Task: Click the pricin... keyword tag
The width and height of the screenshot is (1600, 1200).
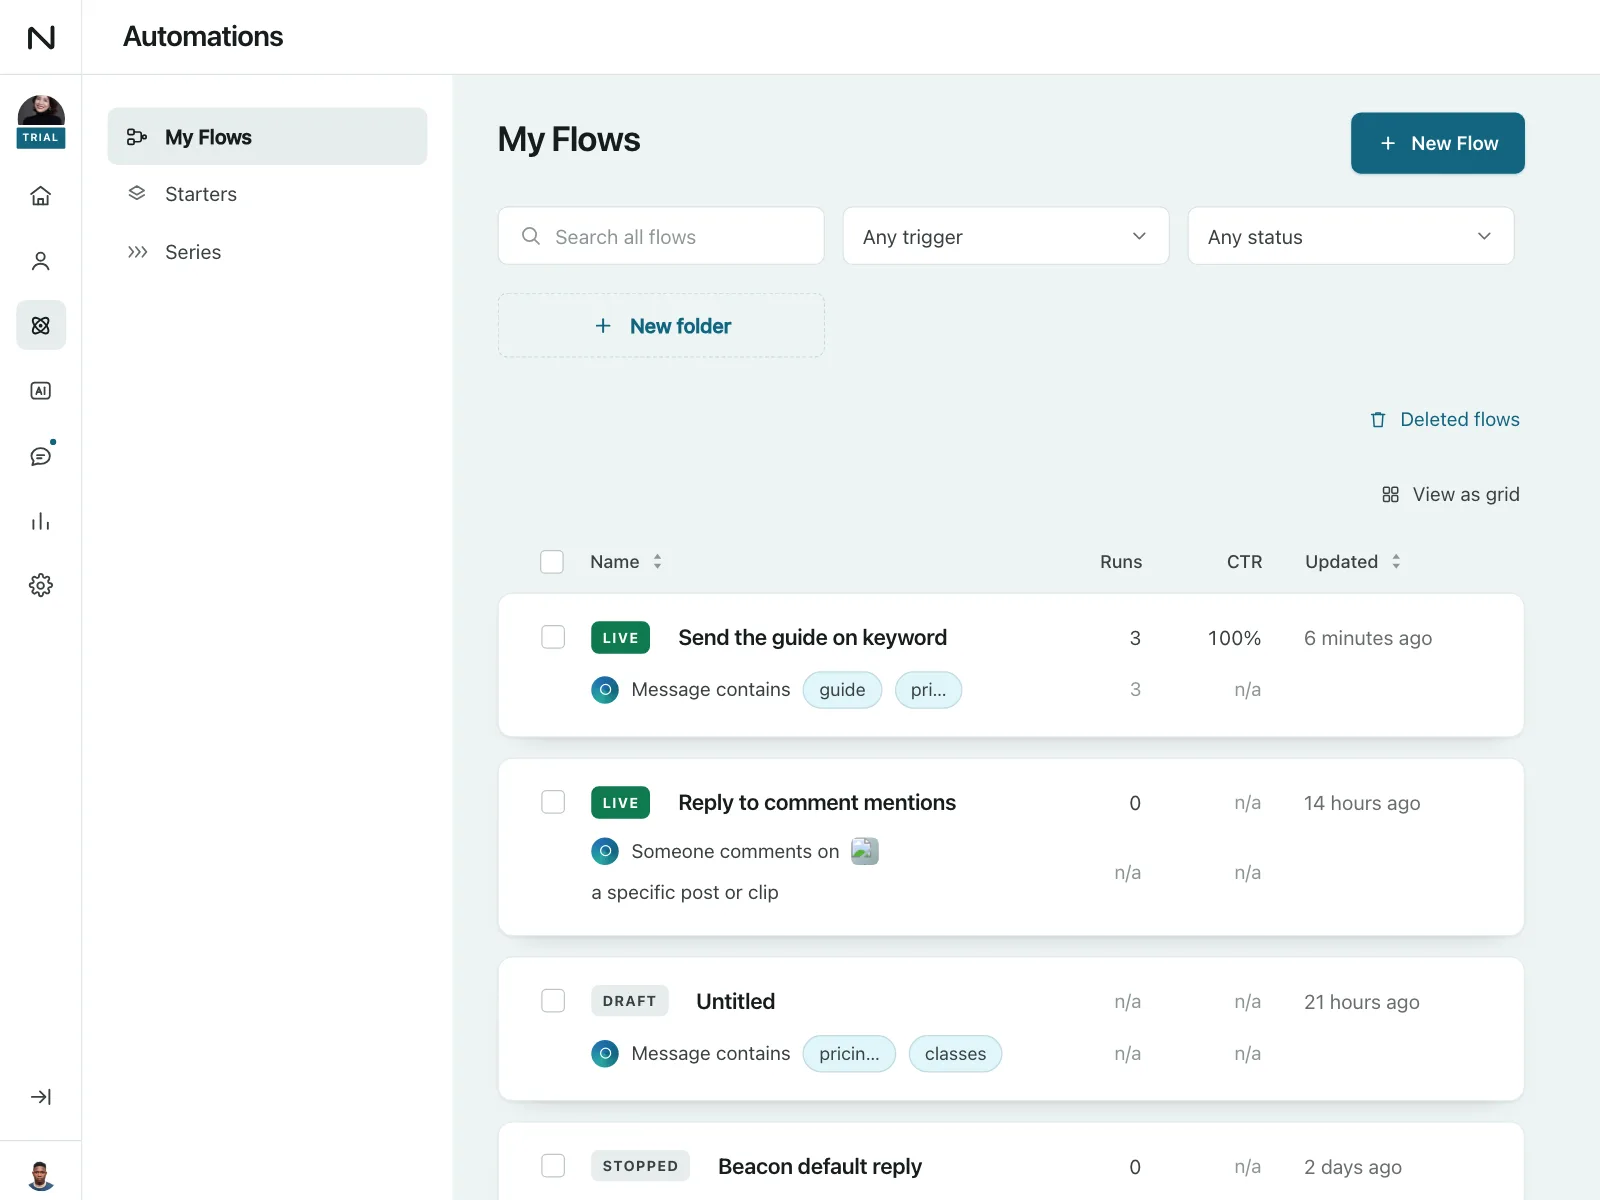Action: tap(849, 1054)
